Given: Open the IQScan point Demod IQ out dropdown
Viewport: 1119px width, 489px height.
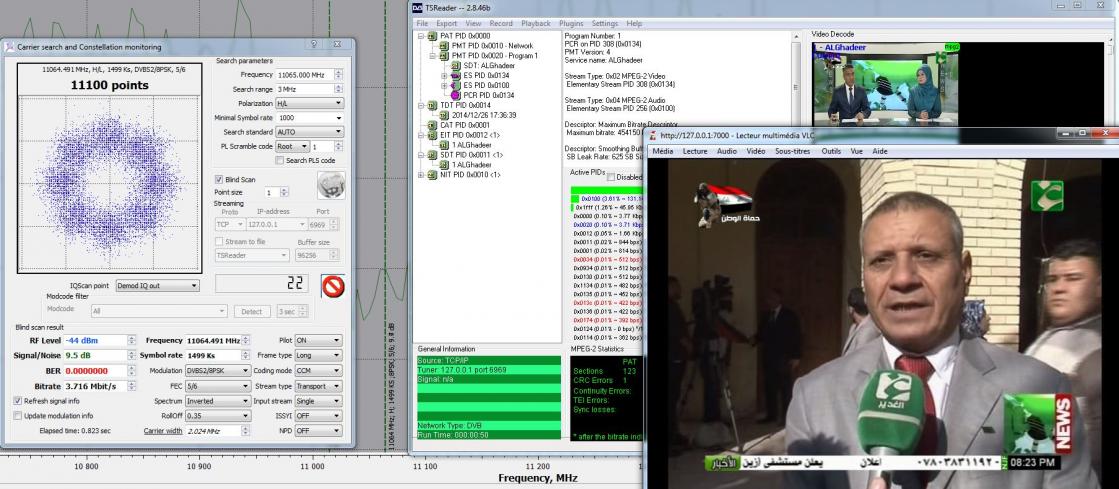Looking at the screenshot, I should tap(158, 286).
